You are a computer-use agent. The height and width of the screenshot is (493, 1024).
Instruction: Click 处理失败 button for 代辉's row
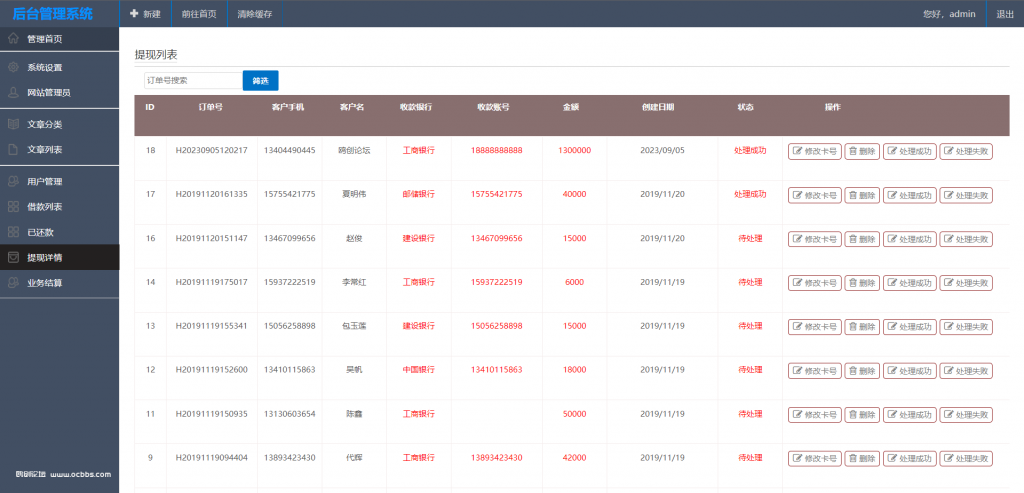(966, 458)
